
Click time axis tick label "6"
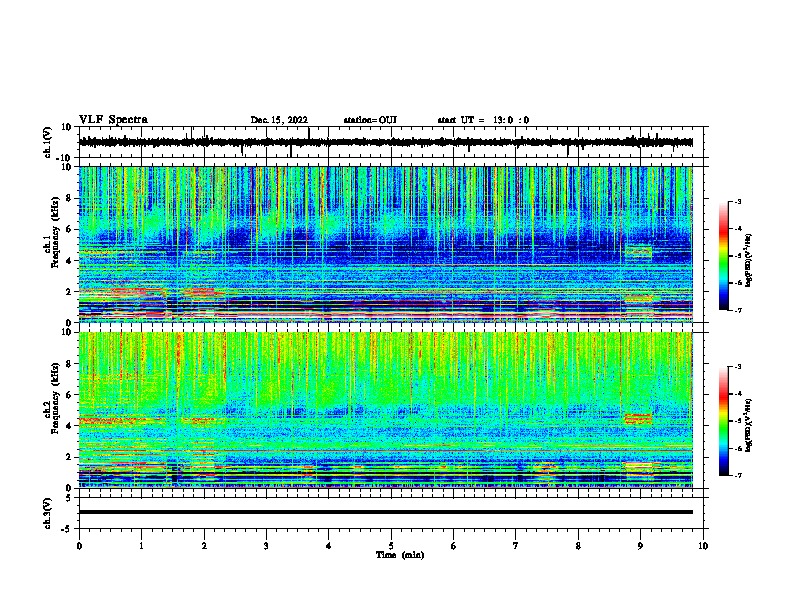453,546
